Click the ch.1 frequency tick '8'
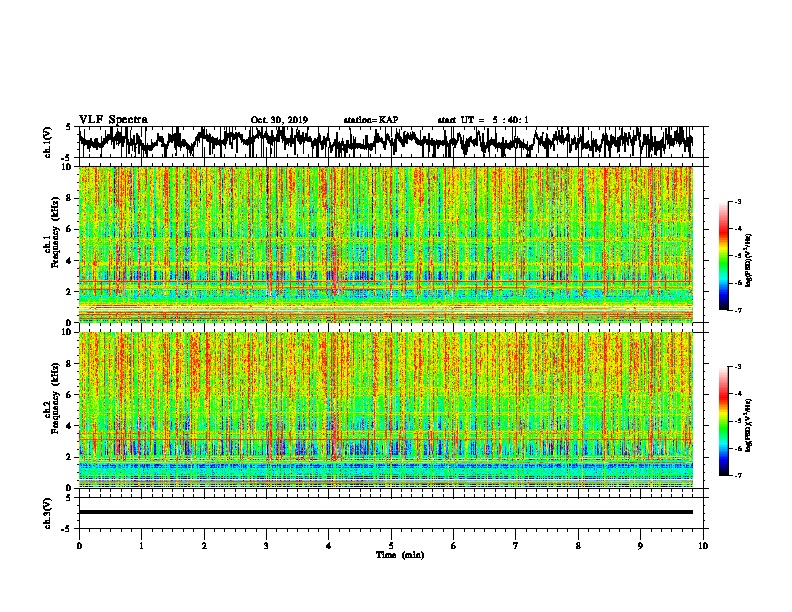This screenshot has width=792, height=612. click(70, 198)
